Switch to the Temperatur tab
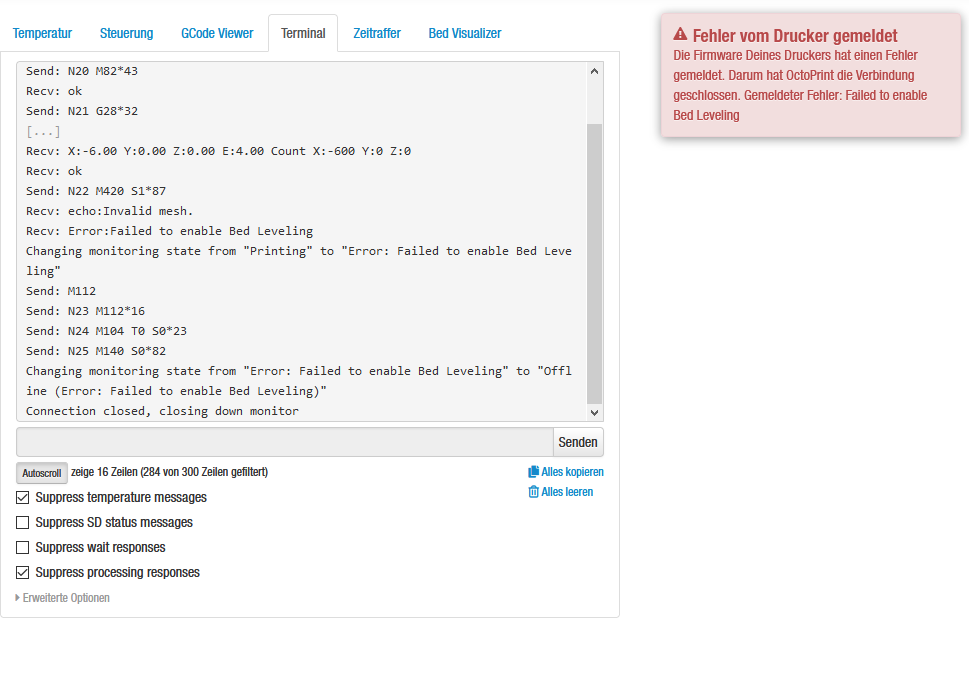The width and height of the screenshot is (969, 673). pyautogui.click(x=42, y=33)
